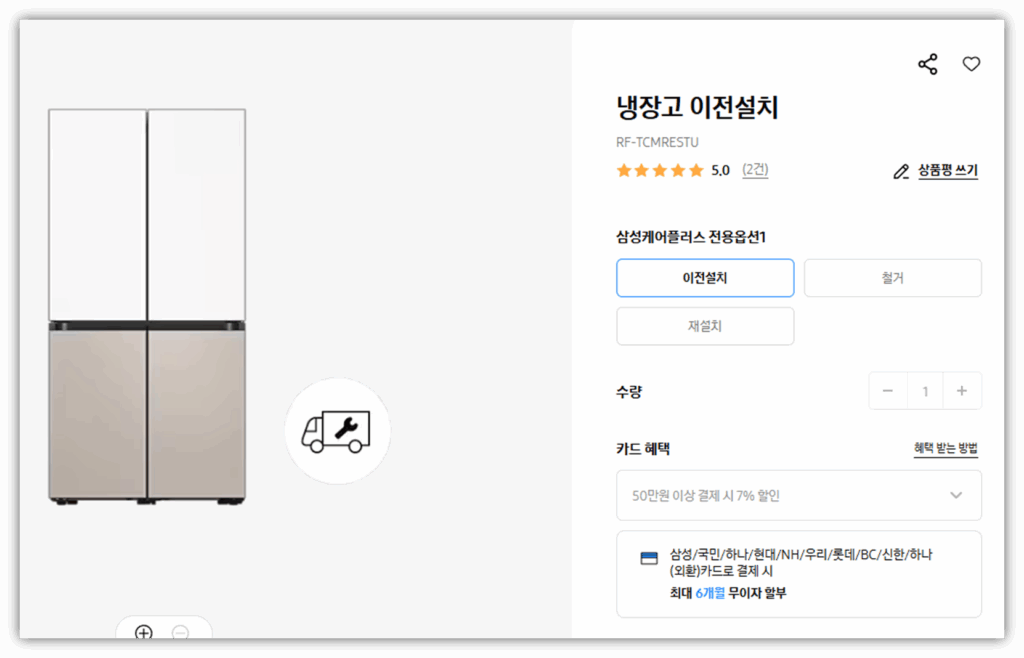Zoom in with the plus magnifier icon
This screenshot has height=658, width=1024.
[144, 632]
